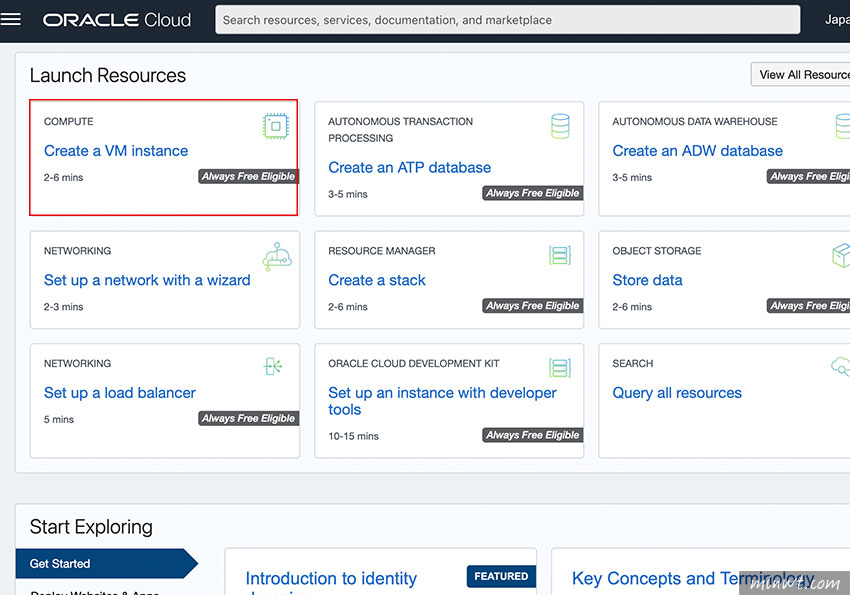Open Set up a network with a wizard
Viewport: 850px width, 595px height.
(147, 280)
